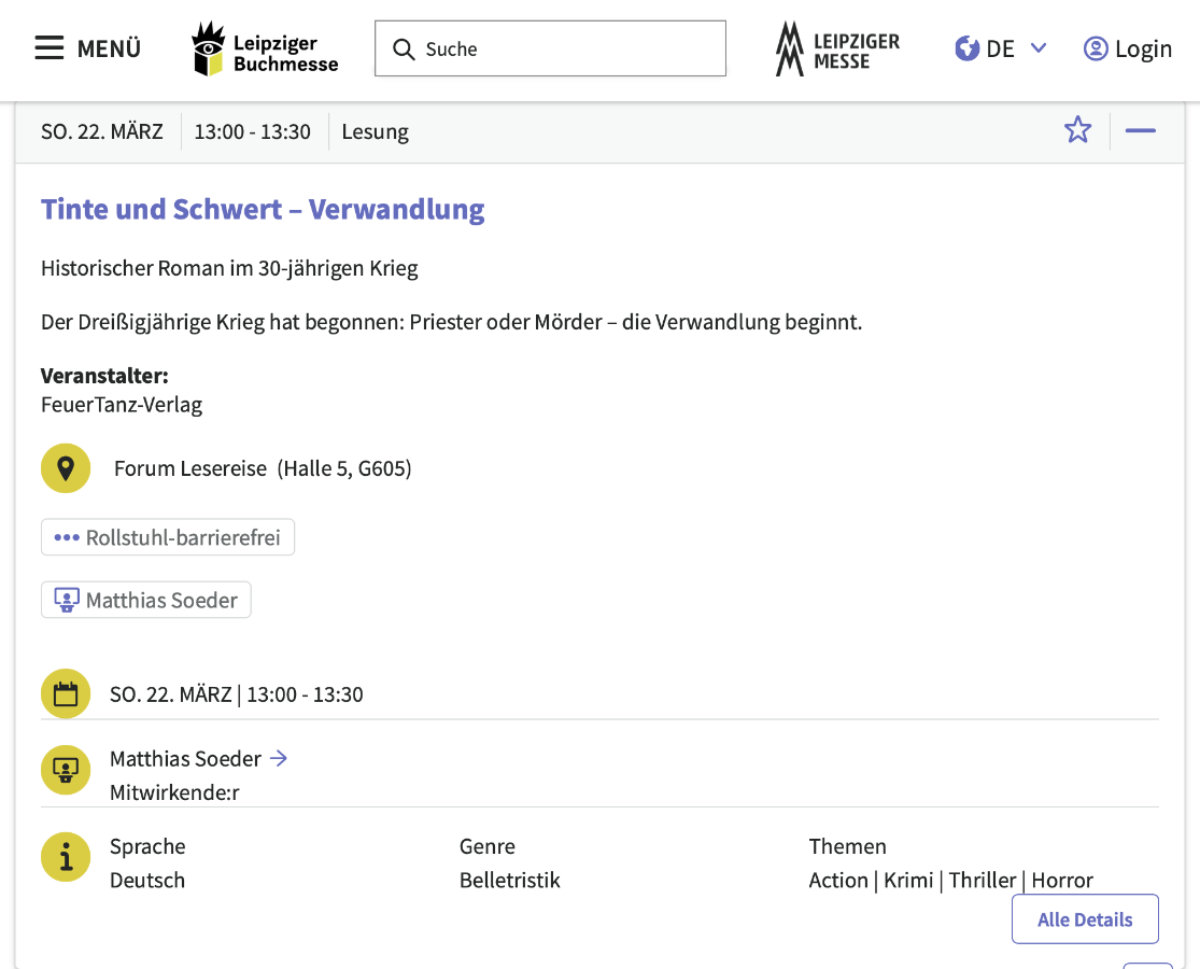Open the Tinte und Schwert – Verwandlung title
The height and width of the screenshot is (969, 1200).
coord(263,210)
